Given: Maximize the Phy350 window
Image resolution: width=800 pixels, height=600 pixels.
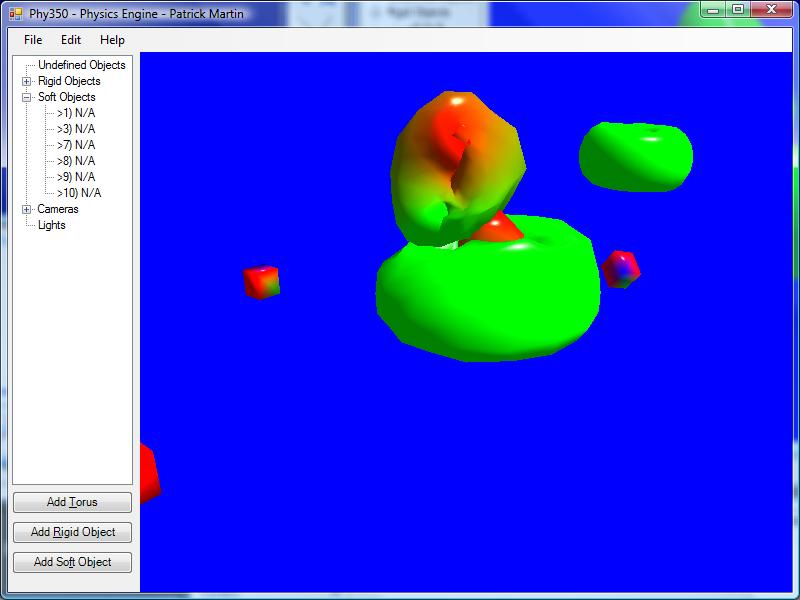Looking at the screenshot, I should pos(738,10).
